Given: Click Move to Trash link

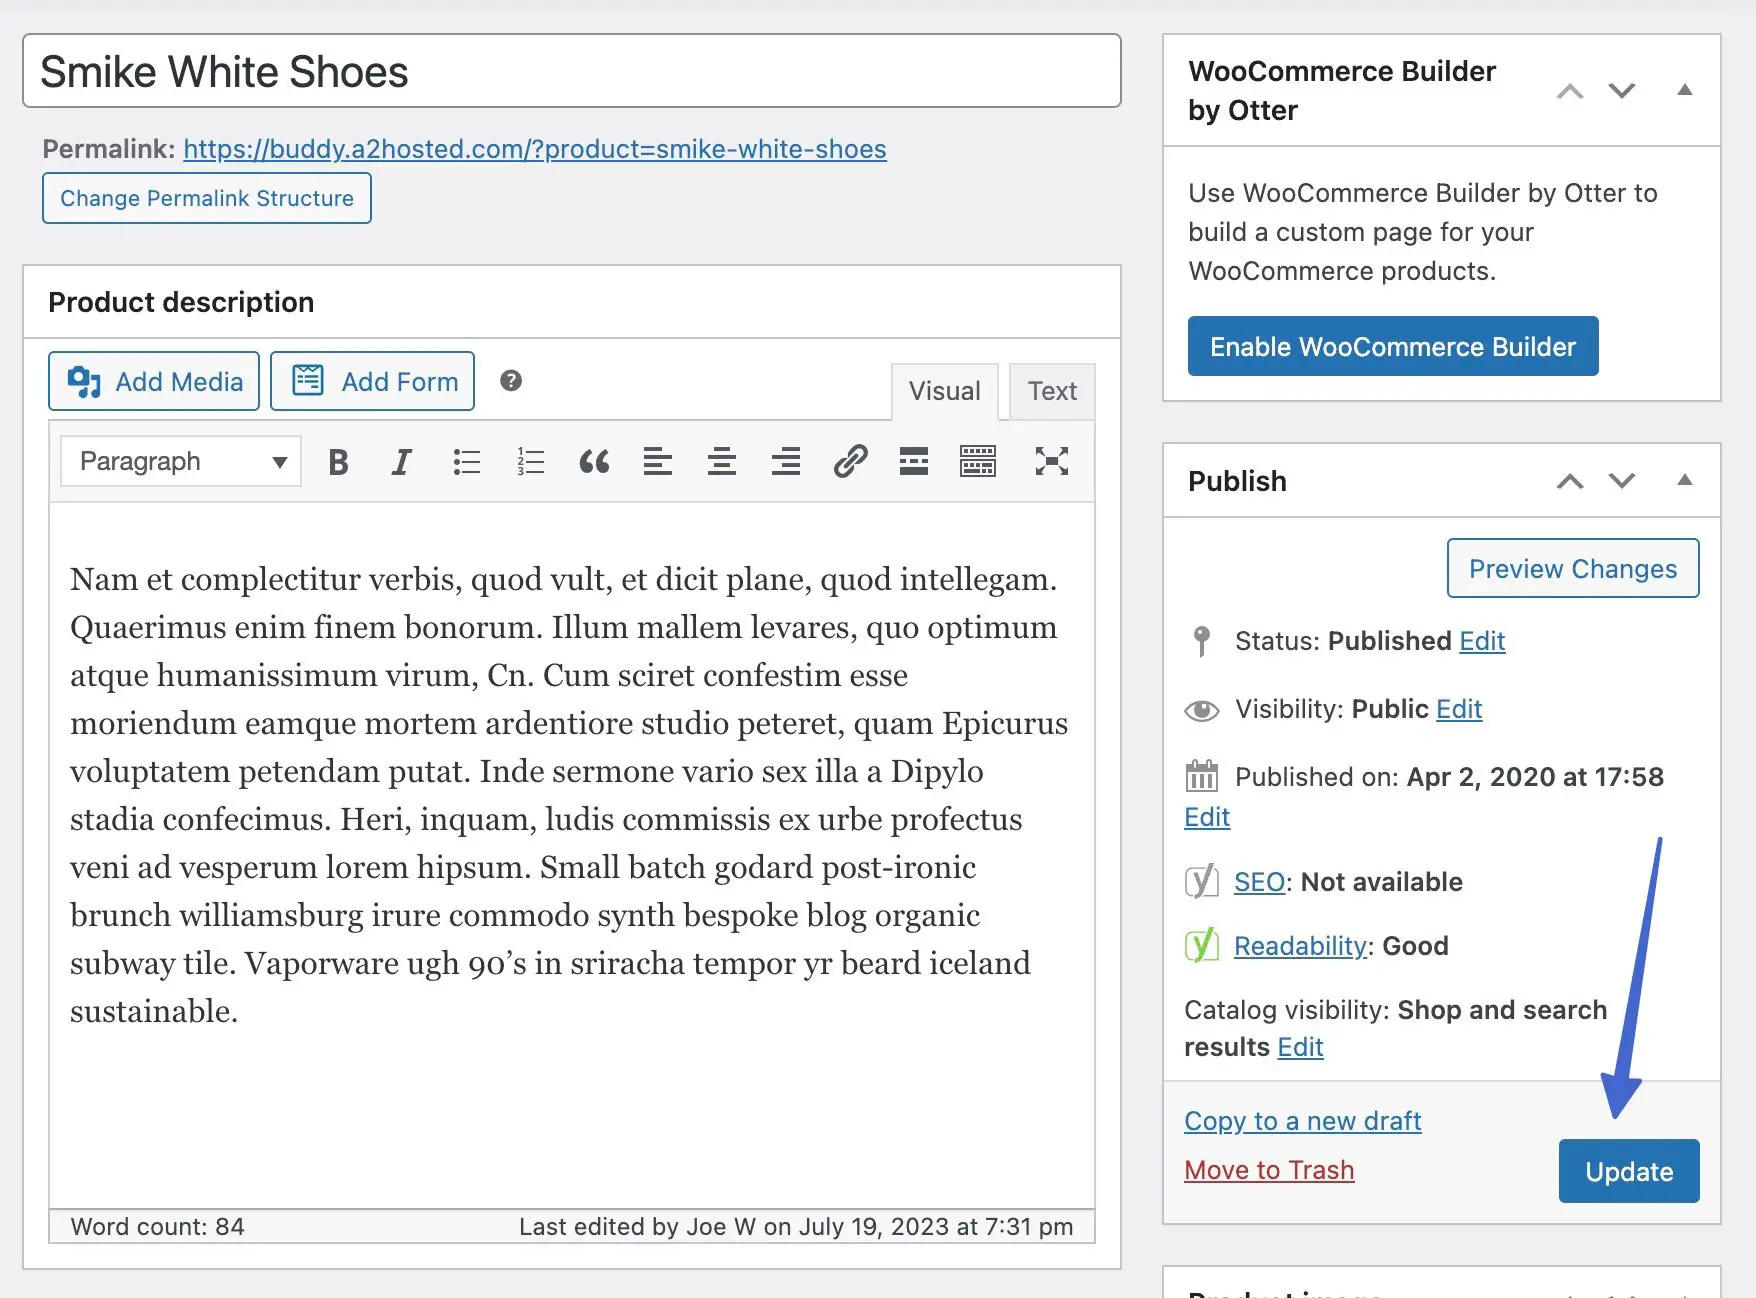Looking at the screenshot, I should 1269,1170.
